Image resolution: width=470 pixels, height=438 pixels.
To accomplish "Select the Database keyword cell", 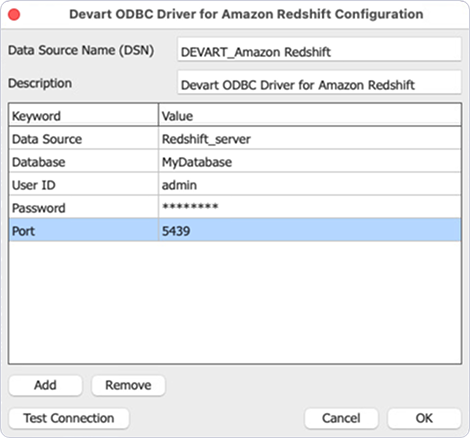I will tap(83, 161).
